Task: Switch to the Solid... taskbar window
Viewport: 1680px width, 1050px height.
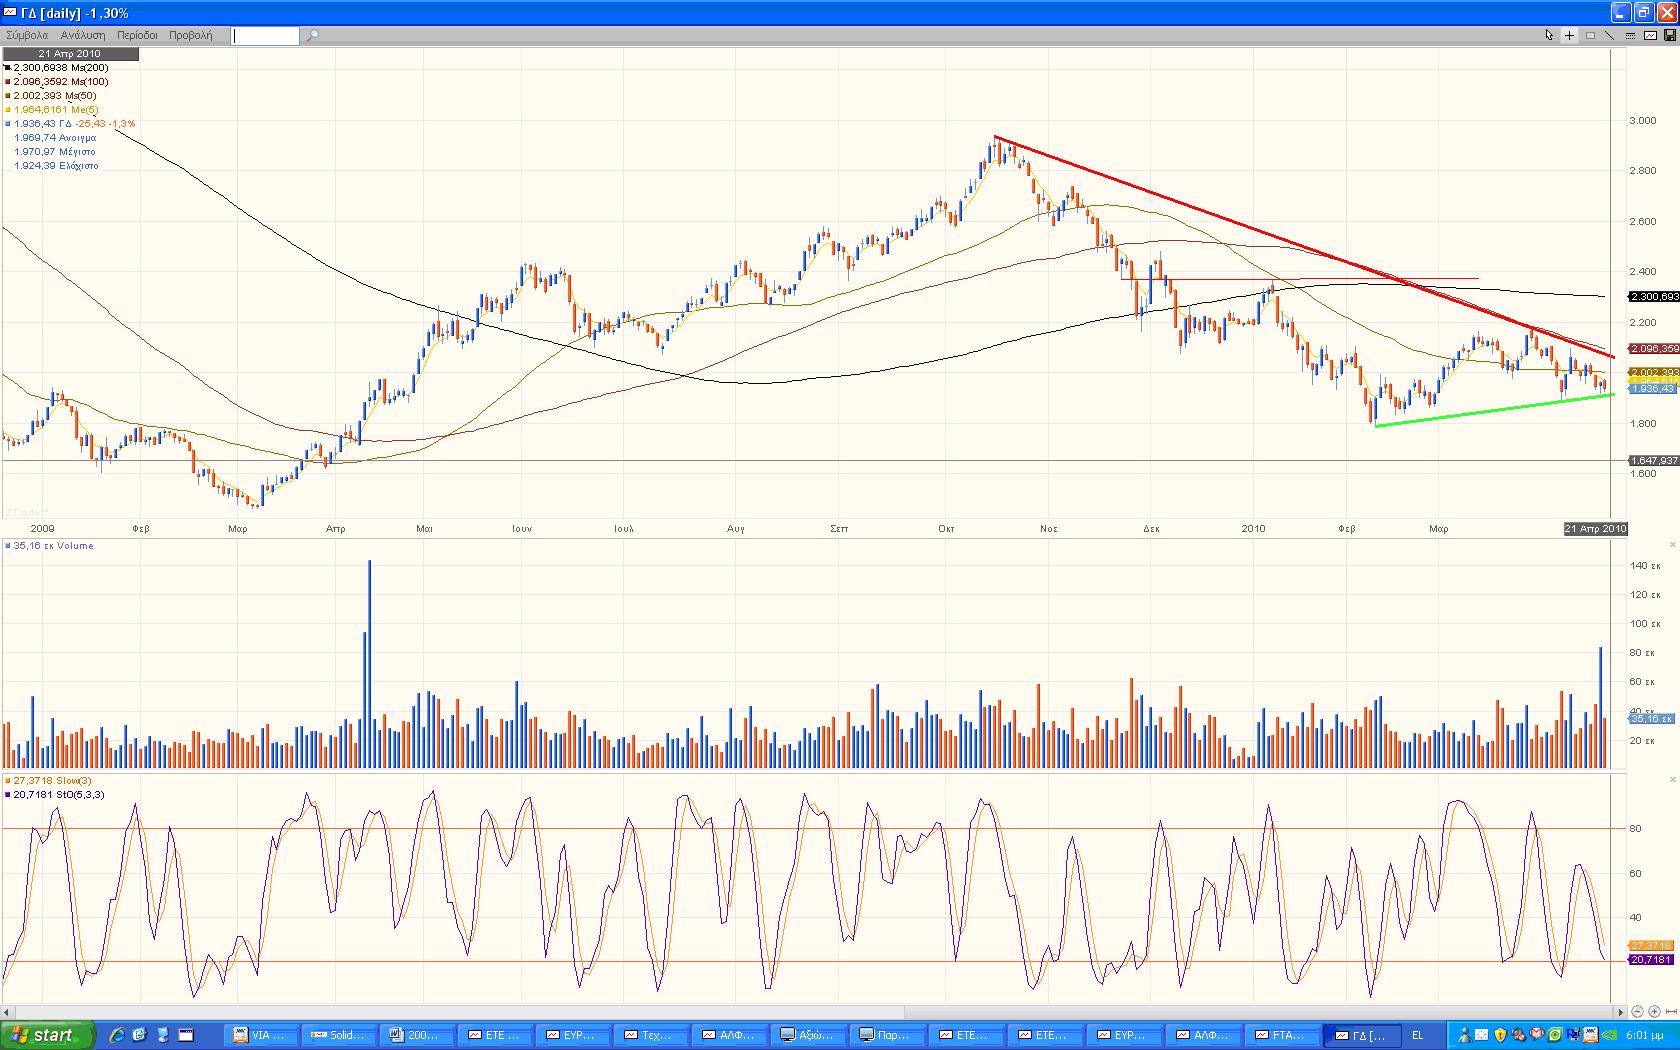Action: coord(341,1035)
